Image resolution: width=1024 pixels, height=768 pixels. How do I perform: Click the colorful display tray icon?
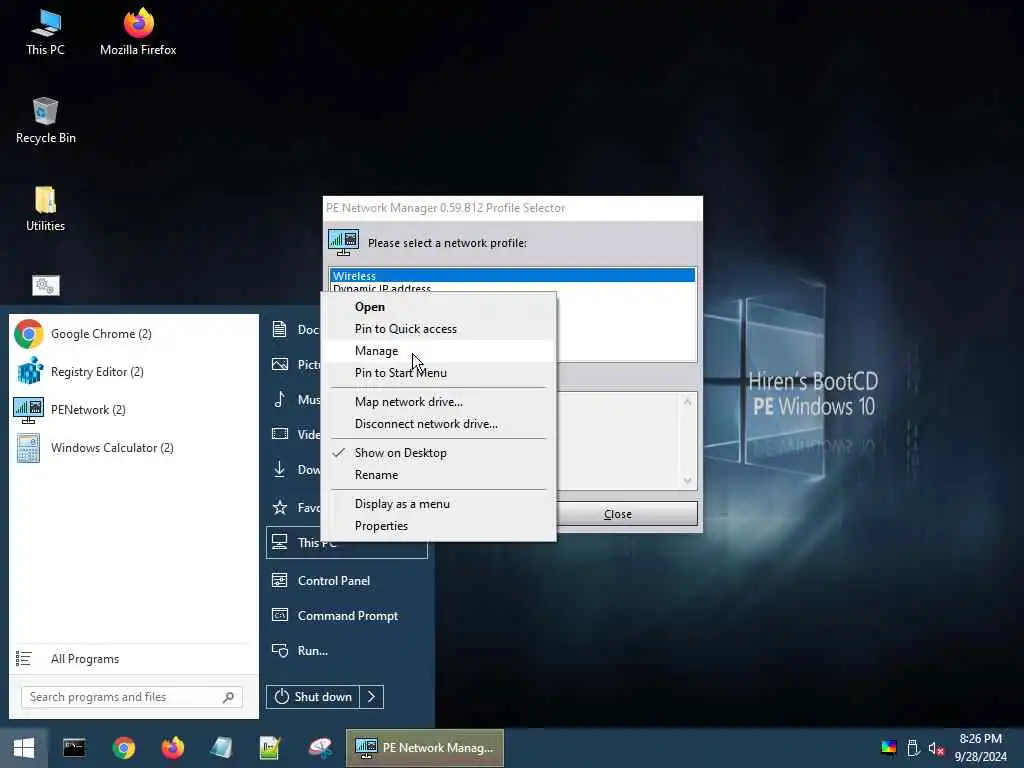pyautogui.click(x=889, y=748)
